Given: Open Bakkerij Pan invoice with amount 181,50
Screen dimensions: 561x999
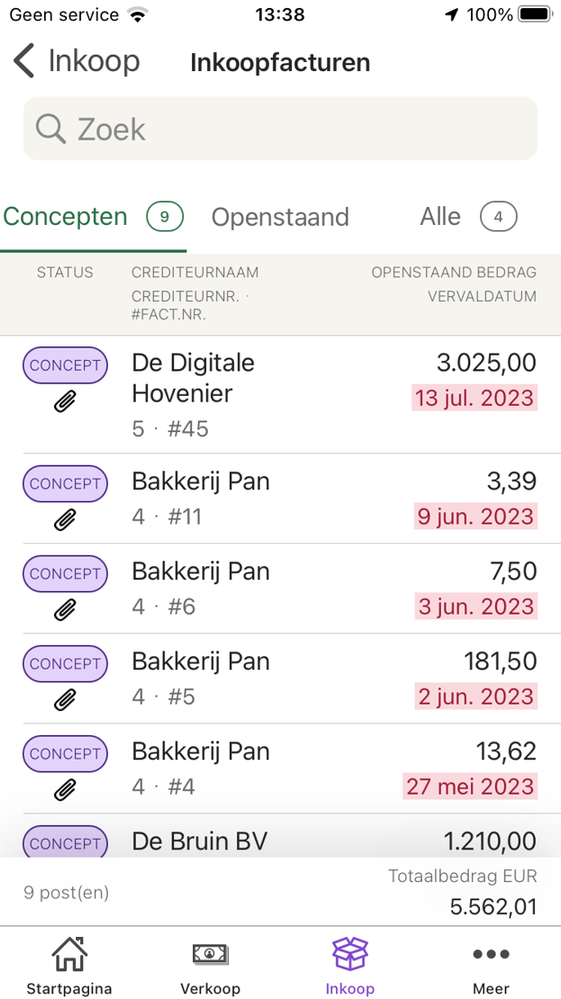Looking at the screenshot, I should (280, 679).
